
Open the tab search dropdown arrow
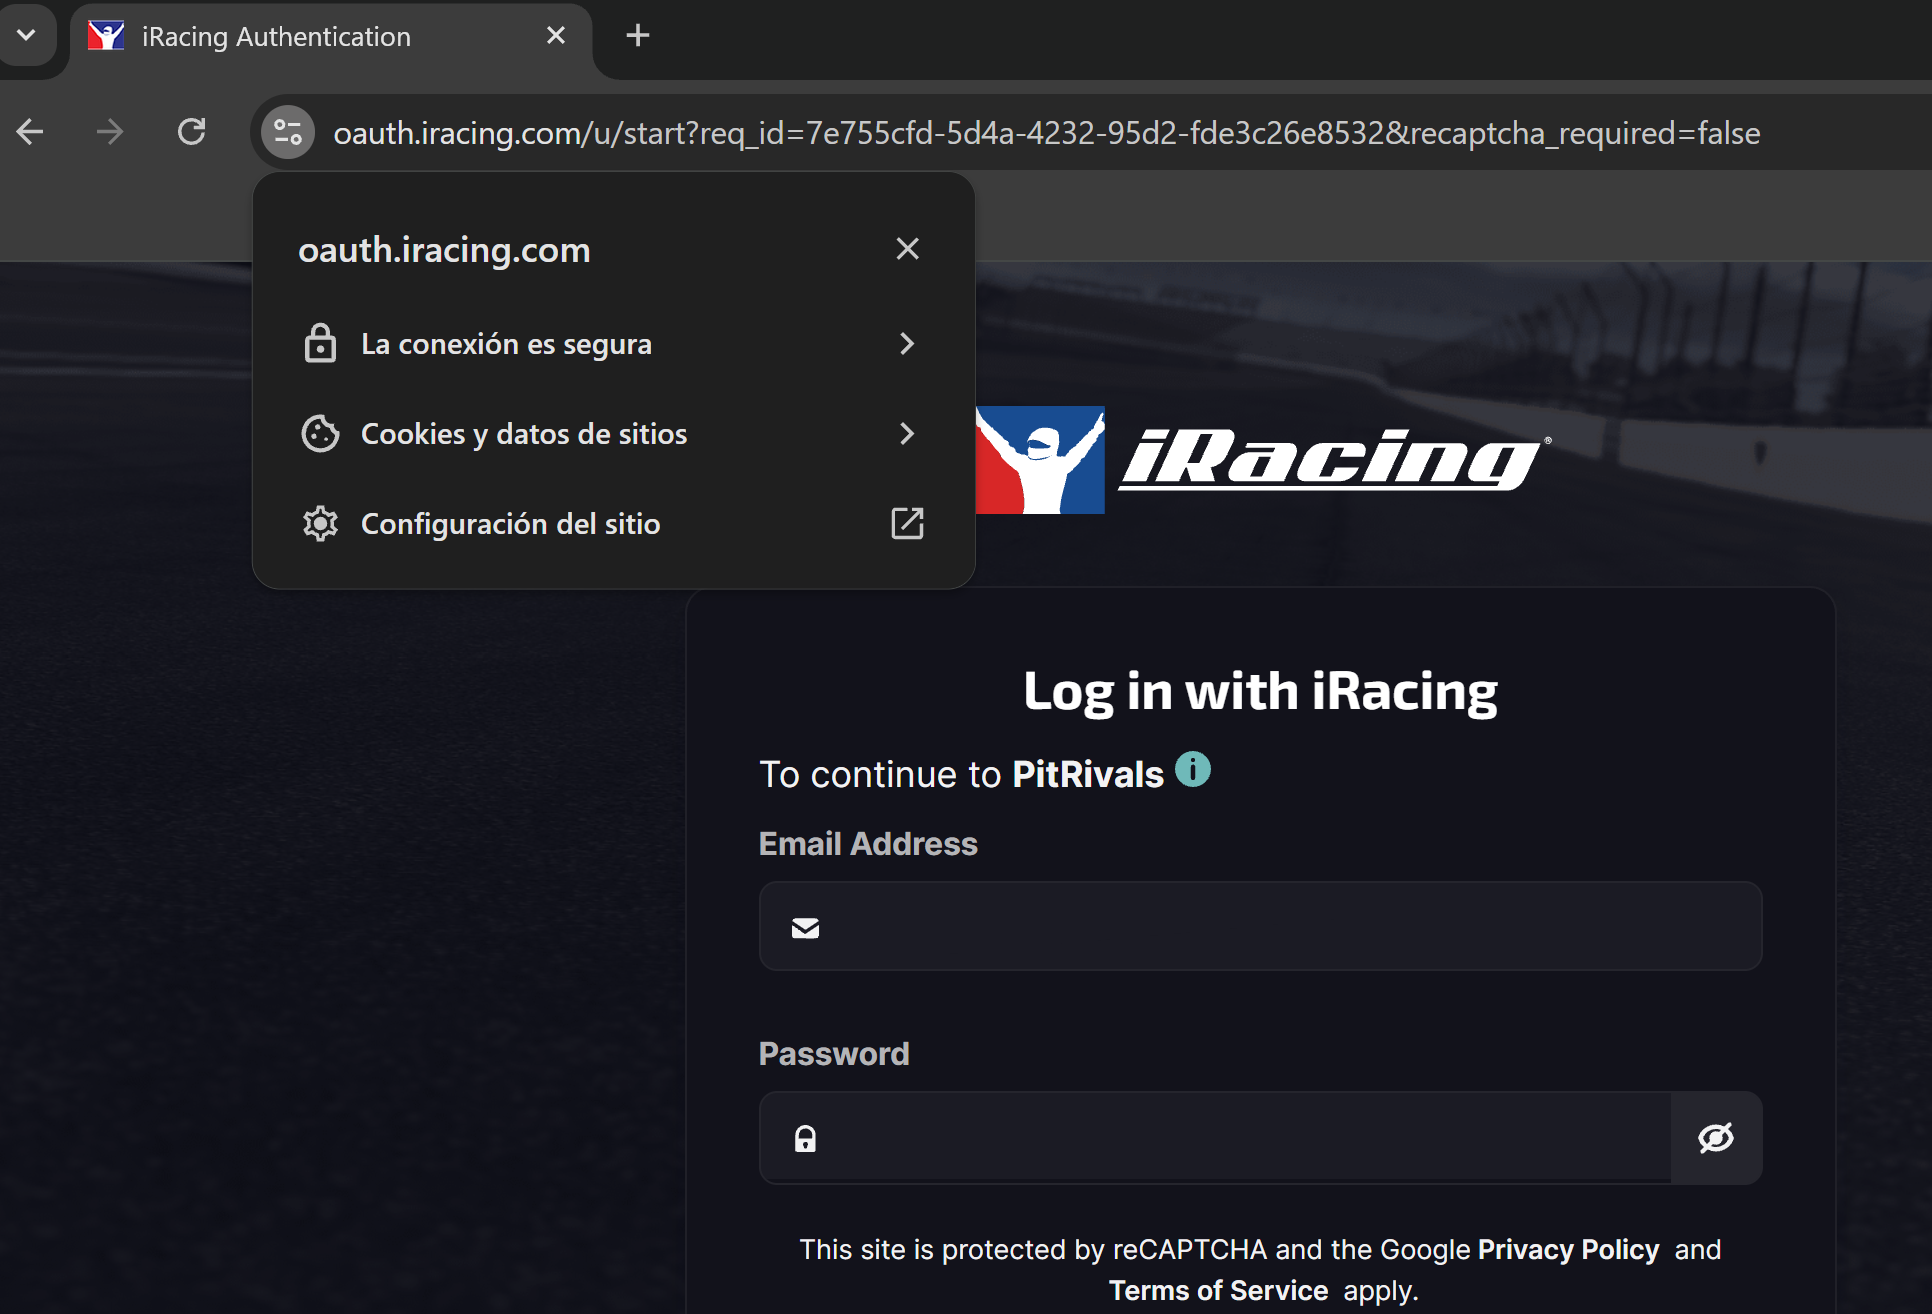[x=27, y=35]
